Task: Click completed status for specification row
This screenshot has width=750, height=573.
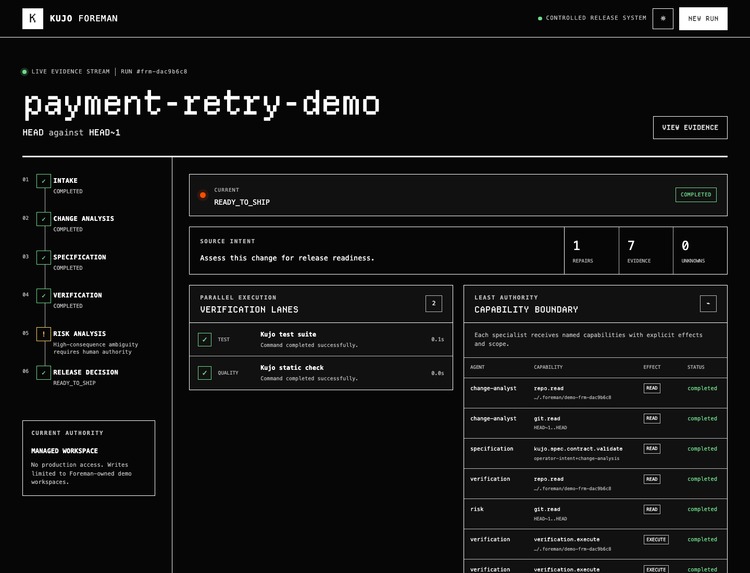Action: 702,449
